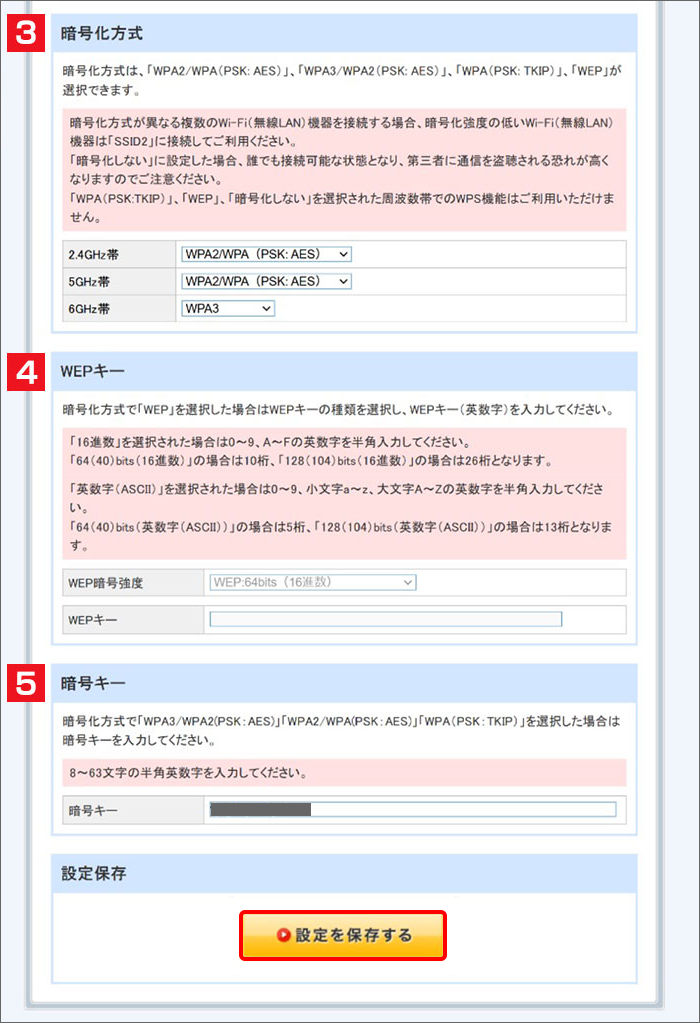Click the 暗号キー input field
Image resolution: width=700 pixels, height=1023 pixels.
click(x=413, y=810)
